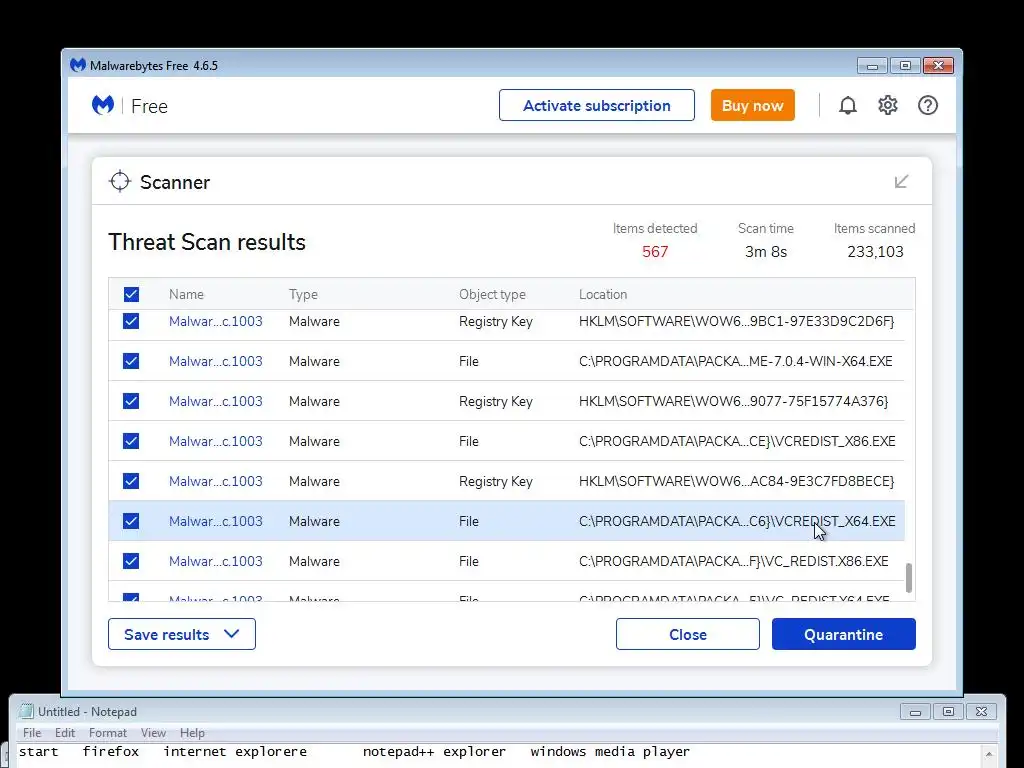1024x768 pixels.
Task: Click the Close button in scan results
Action: [x=688, y=634]
